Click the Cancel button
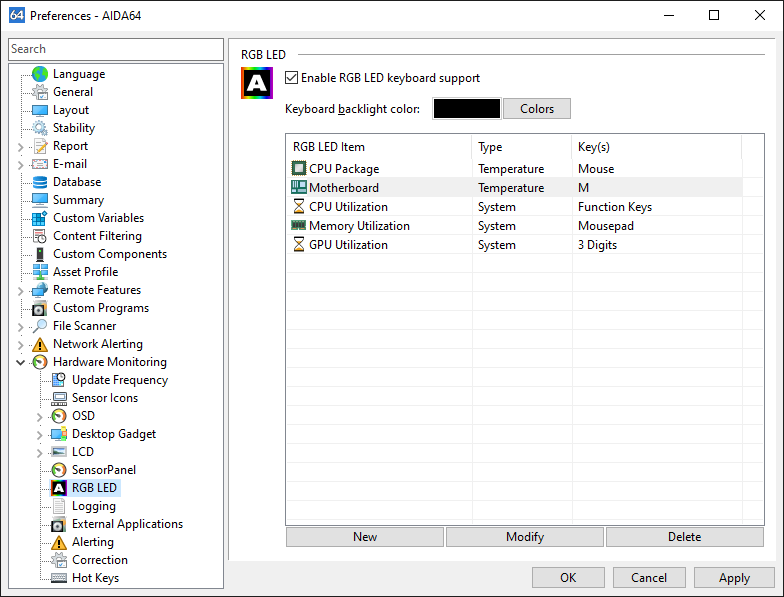Screen dimensions: 784x597 click(x=648, y=578)
